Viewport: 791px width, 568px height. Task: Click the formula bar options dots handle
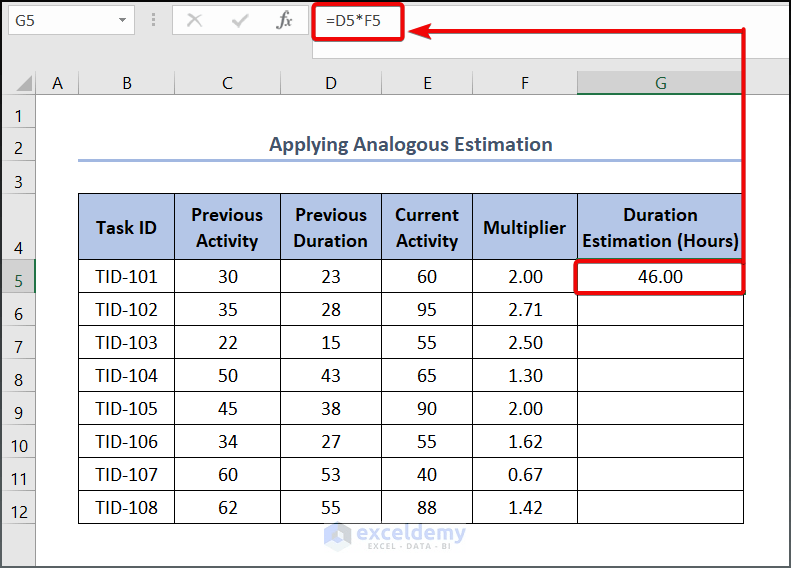pos(153,20)
